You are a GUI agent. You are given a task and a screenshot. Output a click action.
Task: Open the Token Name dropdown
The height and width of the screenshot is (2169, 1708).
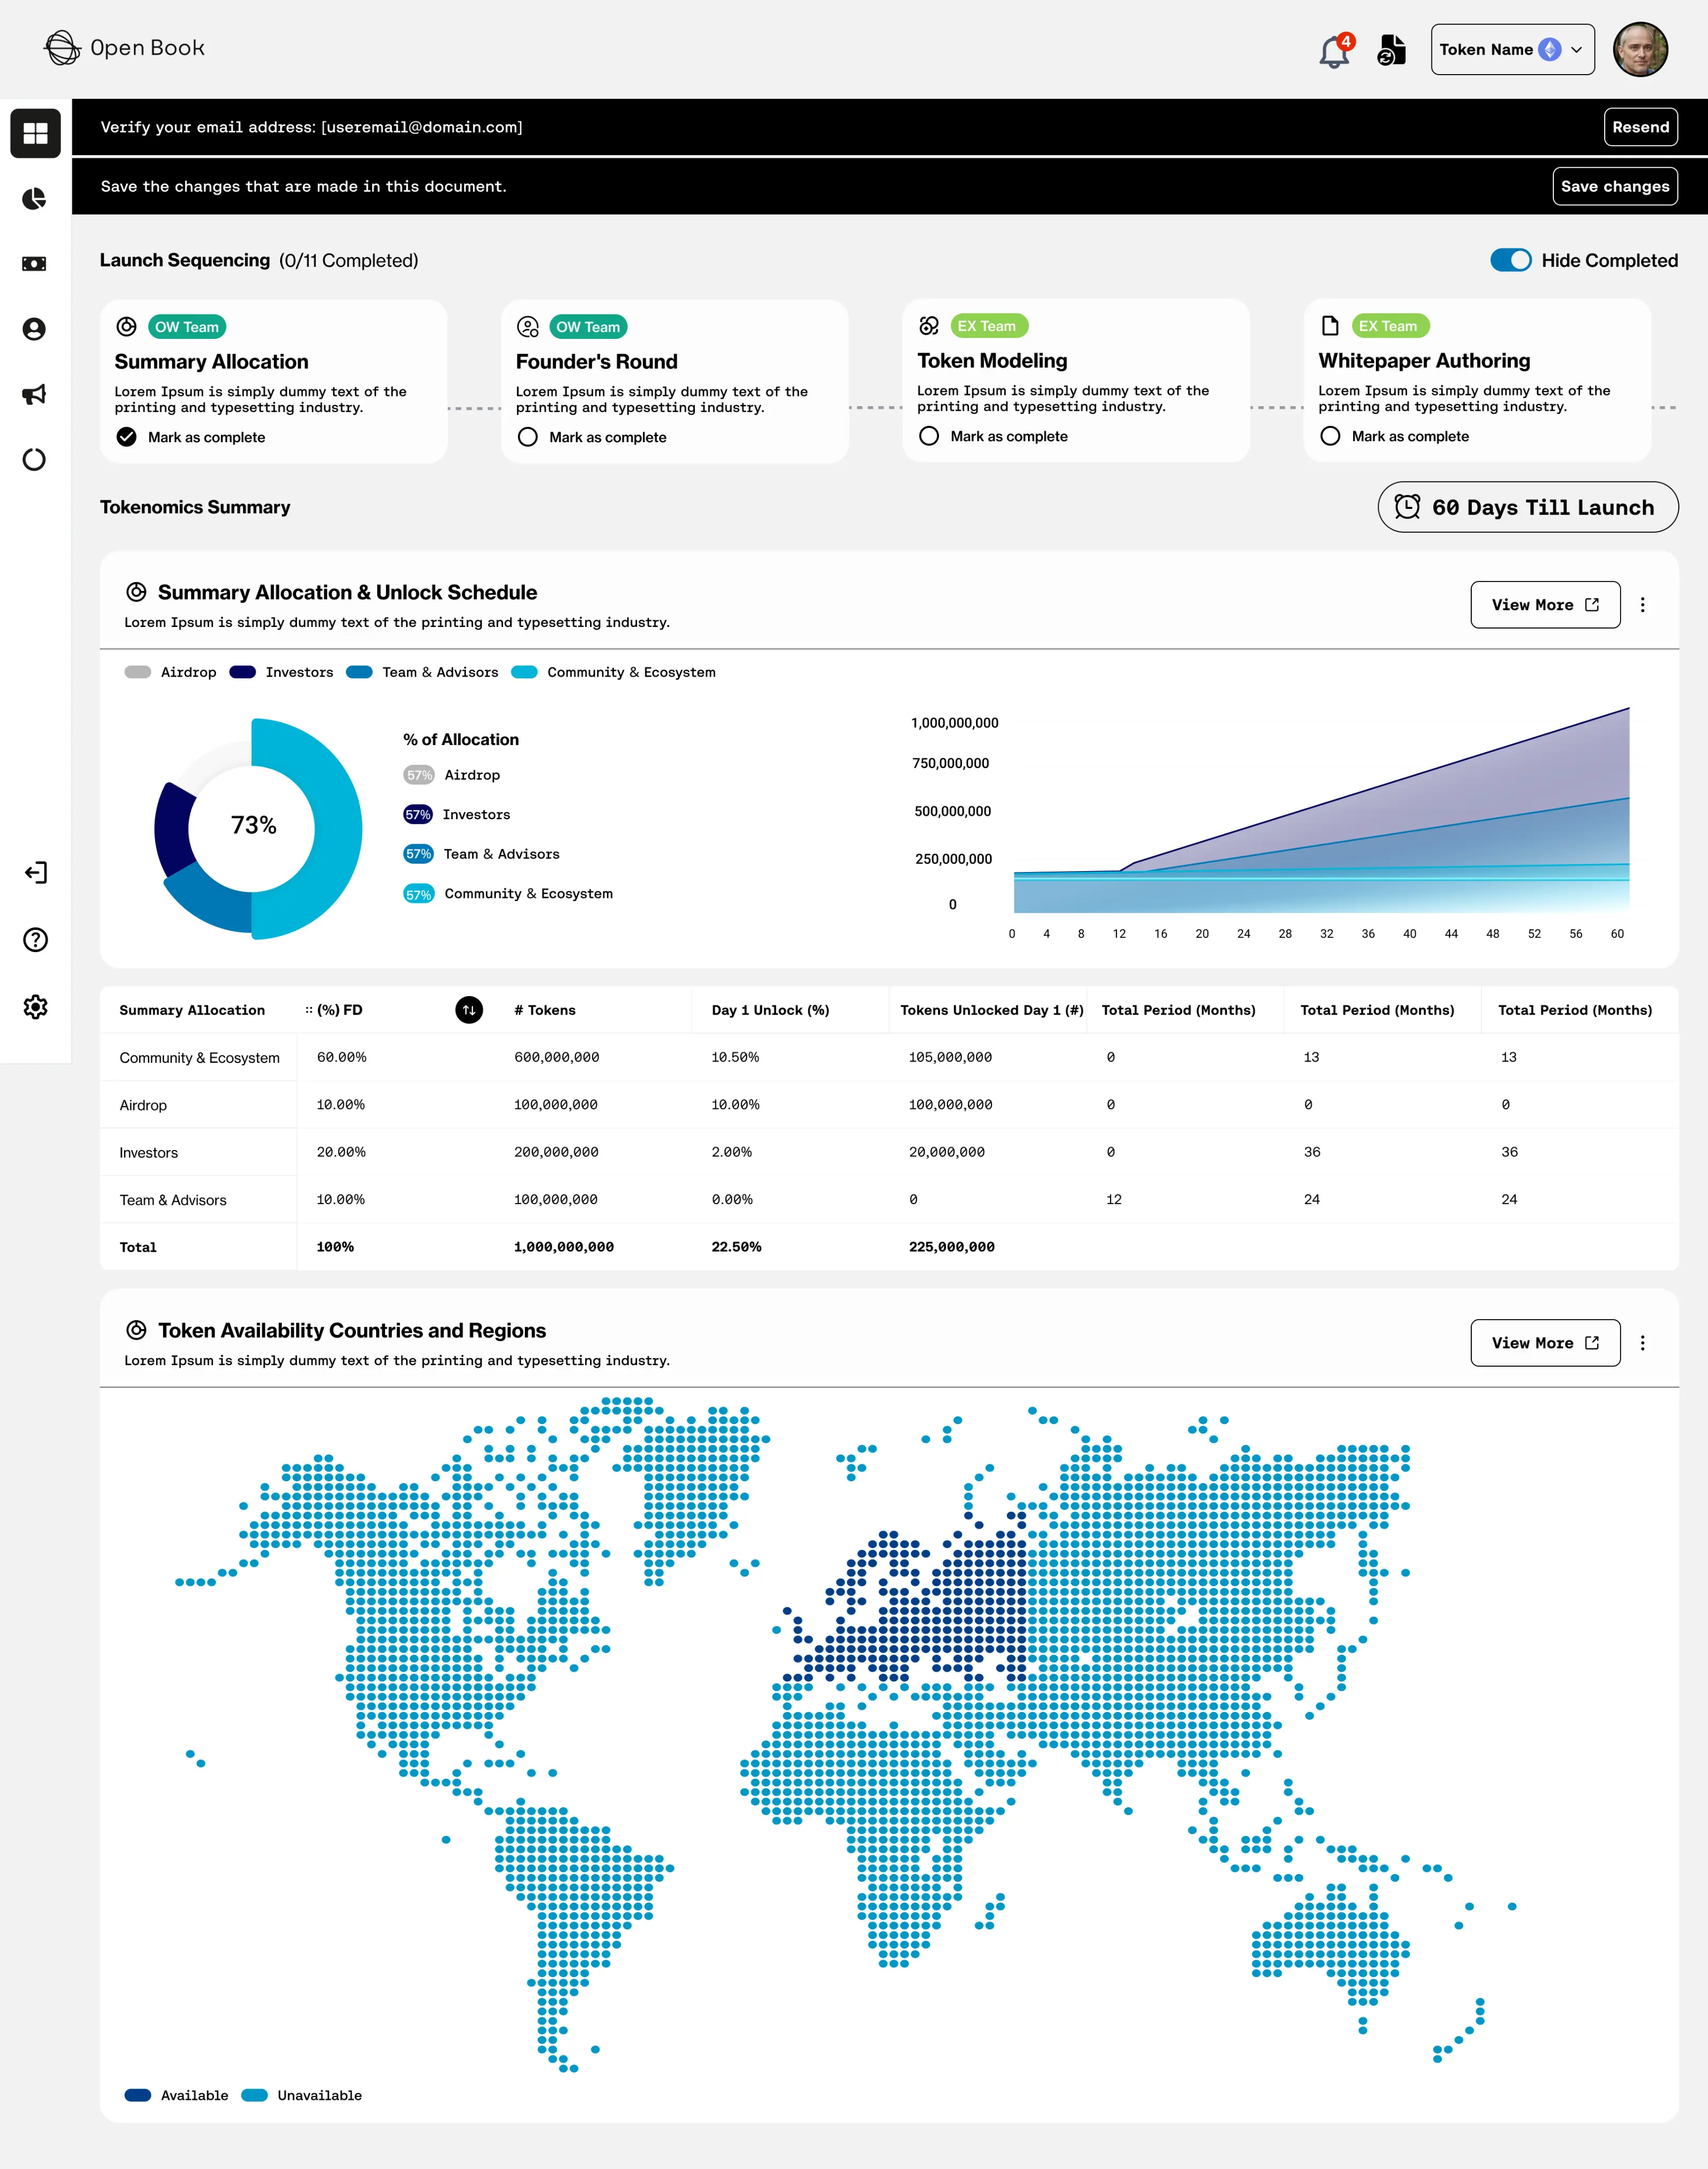(1512, 50)
